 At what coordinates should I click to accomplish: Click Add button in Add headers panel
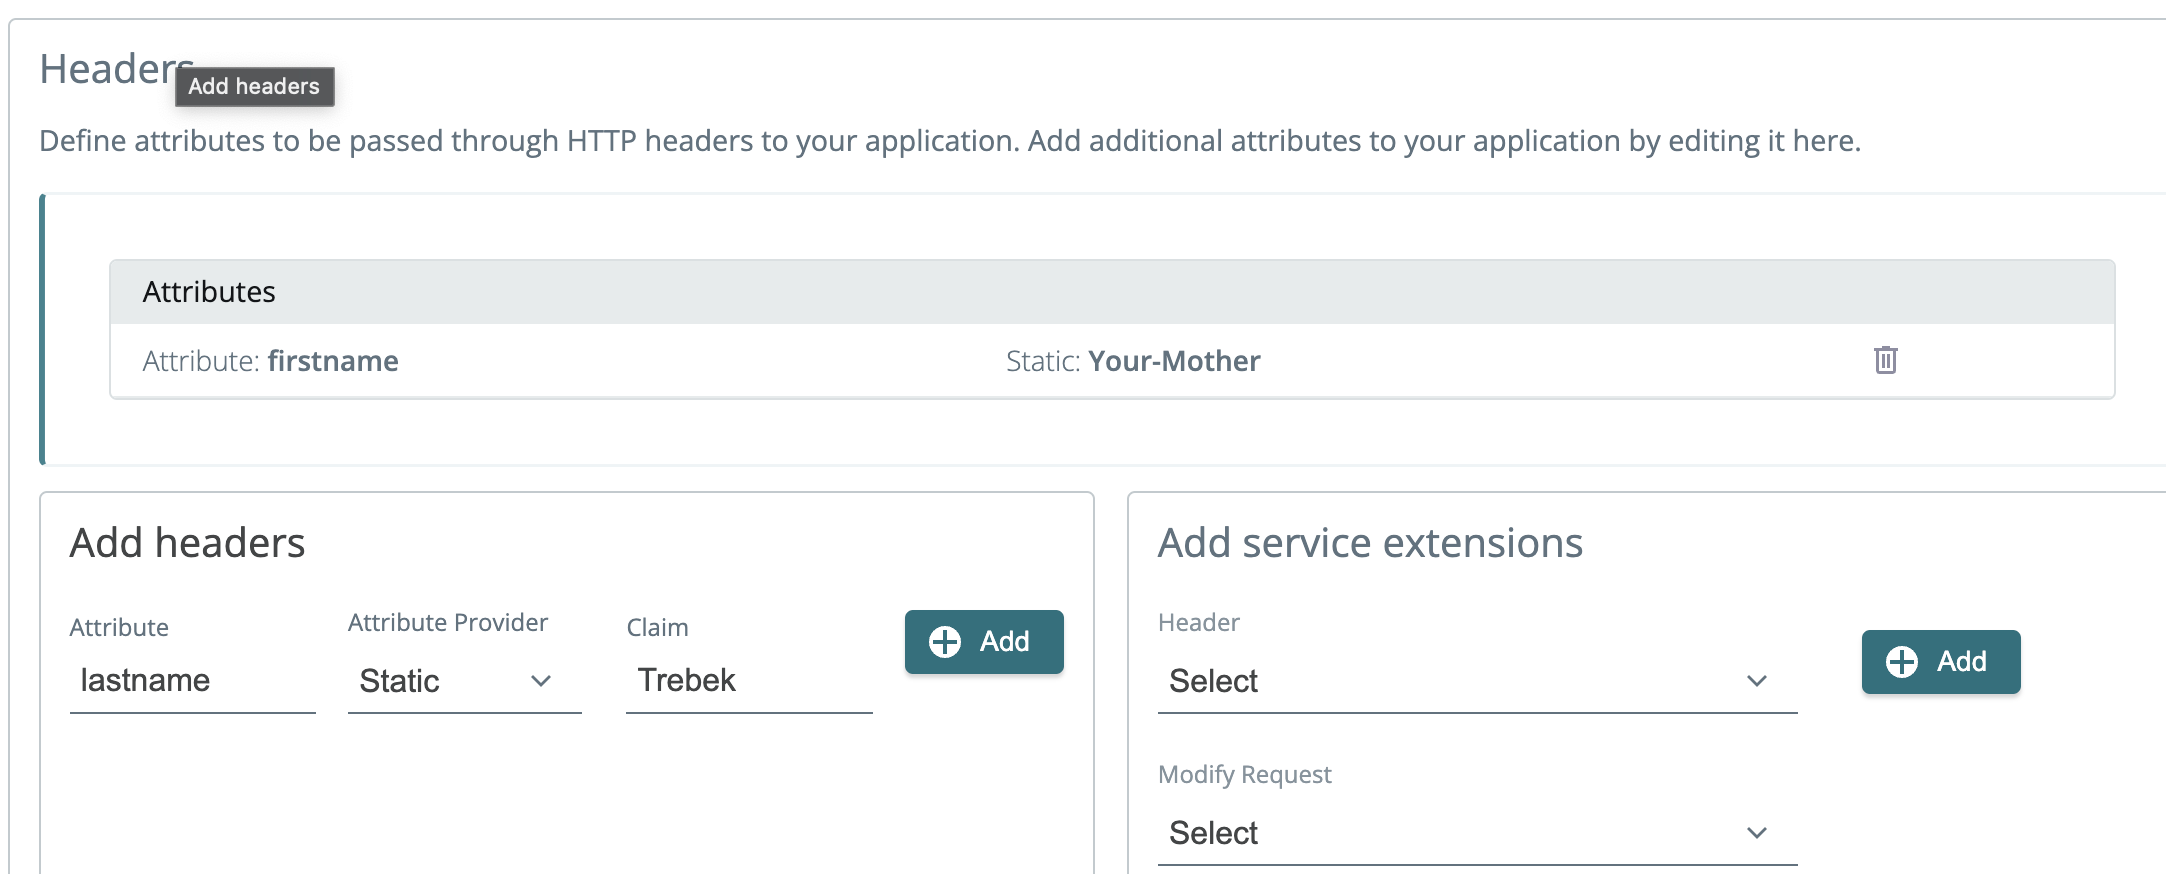point(984,642)
